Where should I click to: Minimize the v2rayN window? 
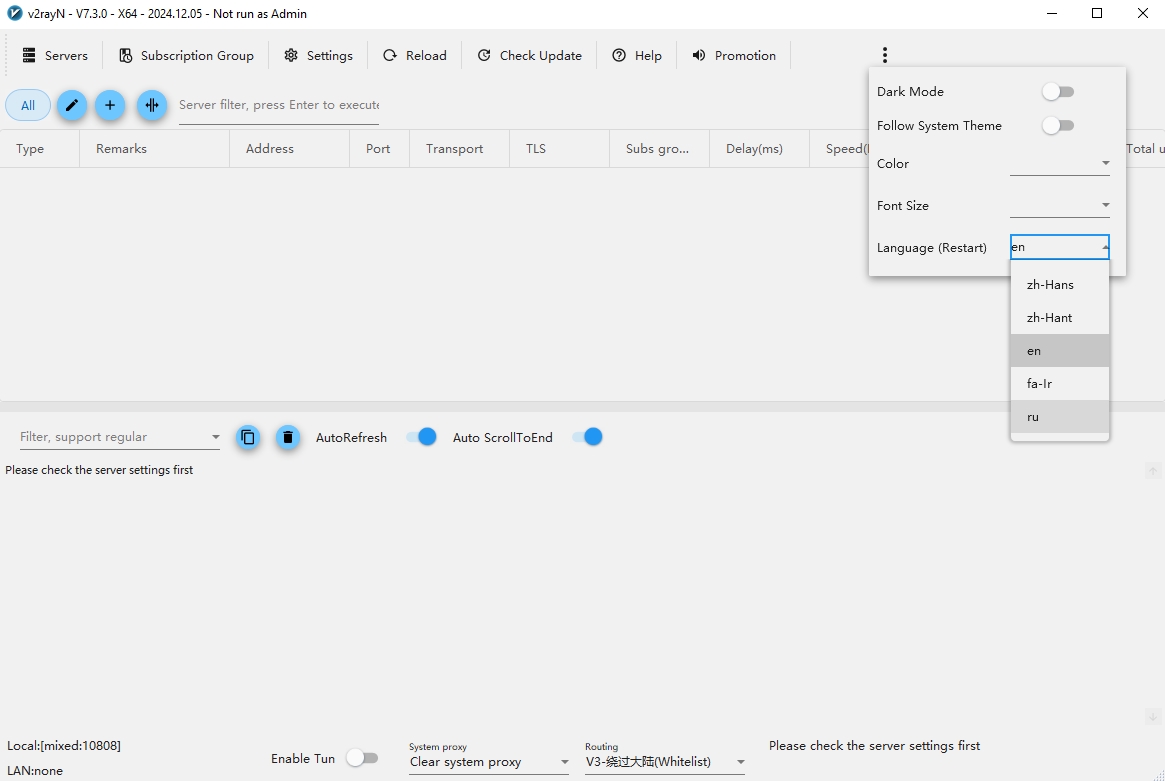pyautogui.click(x=1052, y=13)
